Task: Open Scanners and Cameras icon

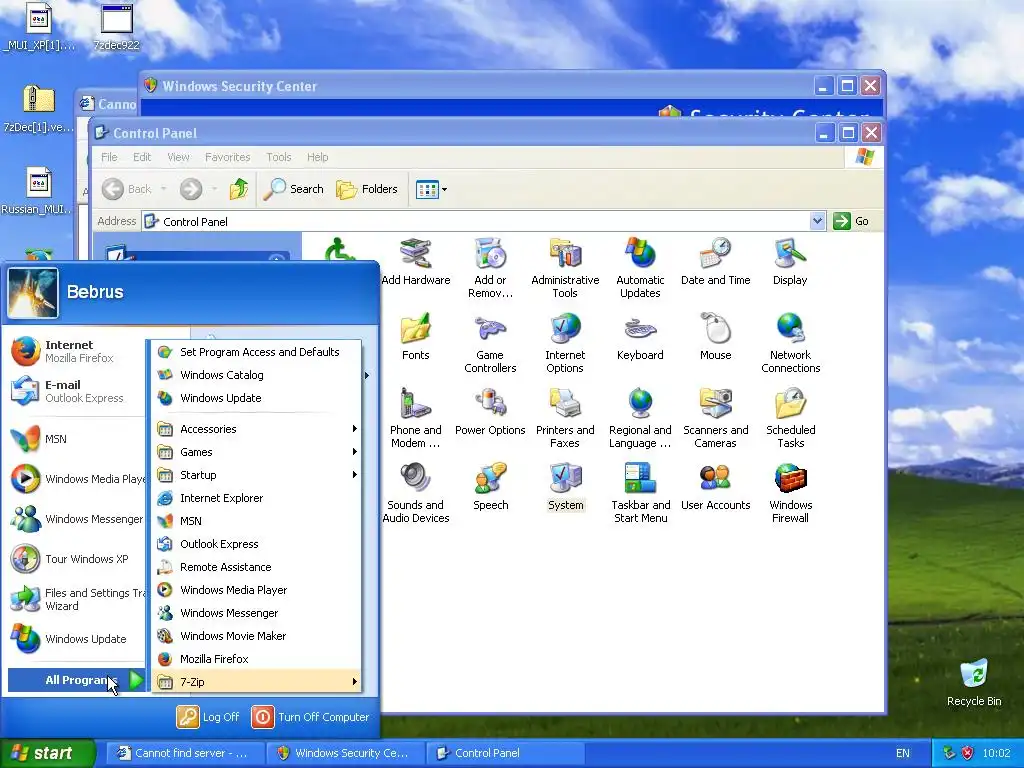Action: point(715,419)
